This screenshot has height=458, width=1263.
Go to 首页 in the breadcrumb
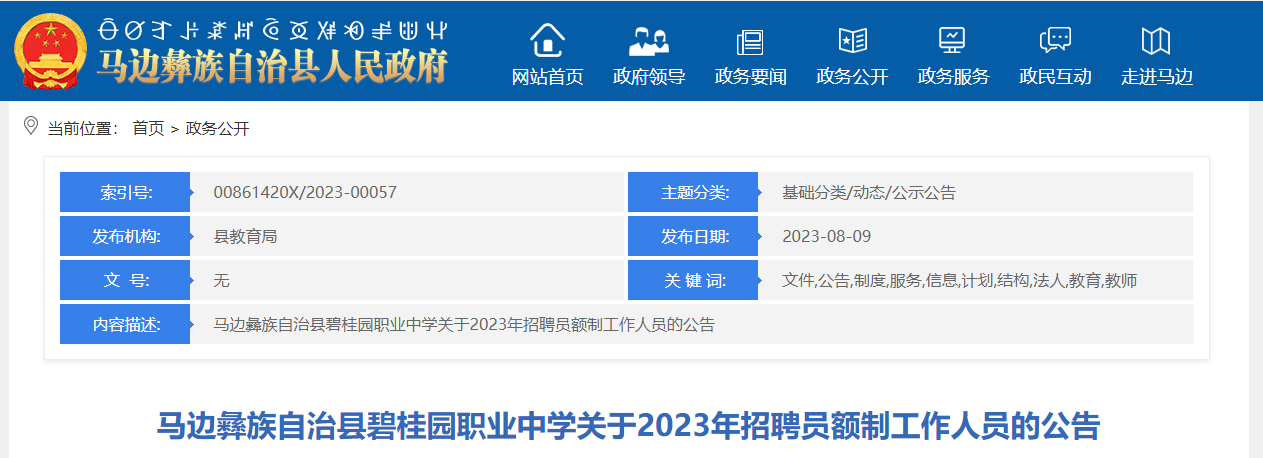point(148,128)
